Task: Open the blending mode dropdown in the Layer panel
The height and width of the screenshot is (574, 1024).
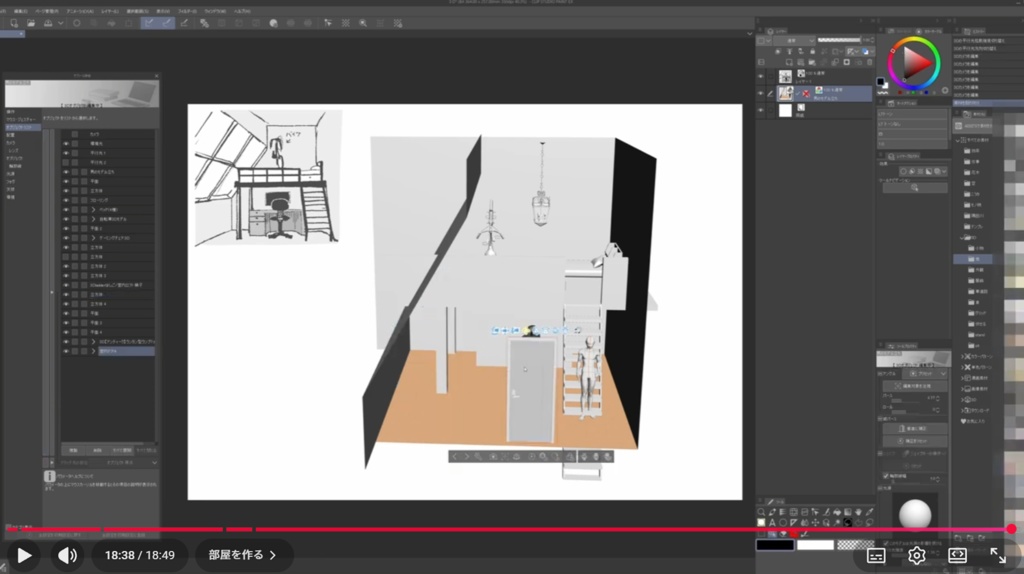Action: click(x=795, y=40)
